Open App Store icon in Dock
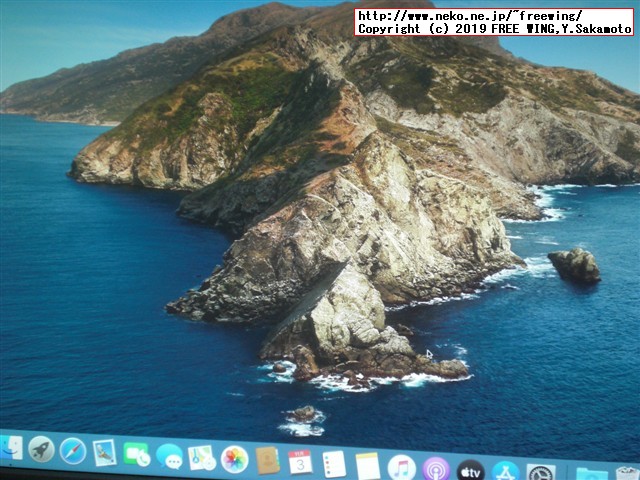The width and height of the screenshot is (640, 480). click(x=505, y=471)
